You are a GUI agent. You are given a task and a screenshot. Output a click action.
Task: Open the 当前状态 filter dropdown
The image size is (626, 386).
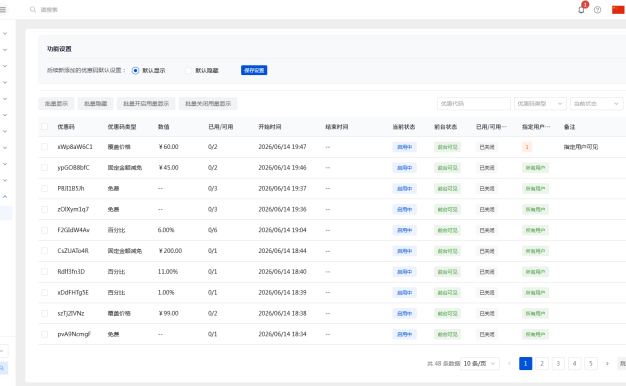coord(596,103)
